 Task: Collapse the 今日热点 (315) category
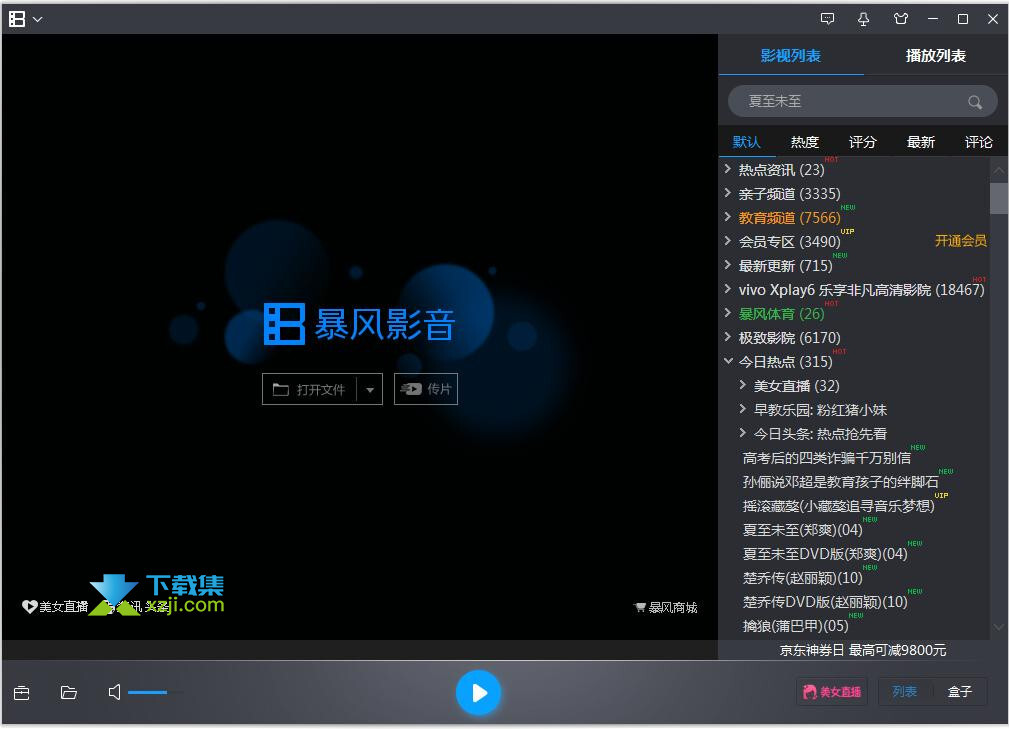pyautogui.click(x=728, y=361)
